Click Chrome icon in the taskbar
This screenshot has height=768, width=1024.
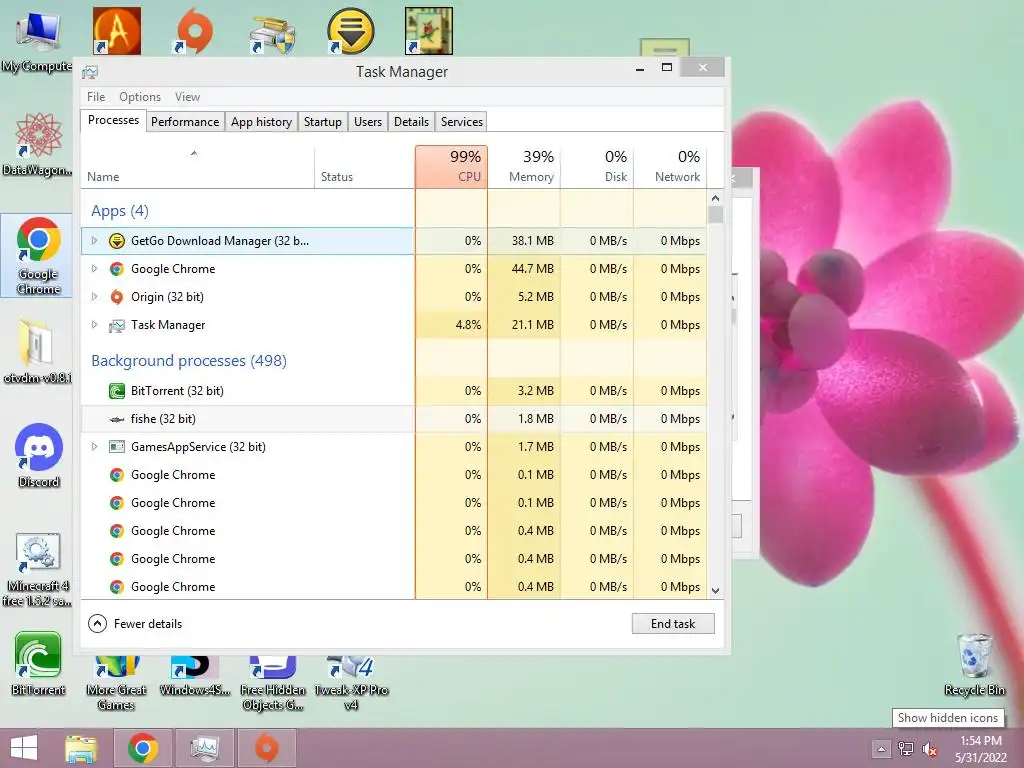pos(143,748)
